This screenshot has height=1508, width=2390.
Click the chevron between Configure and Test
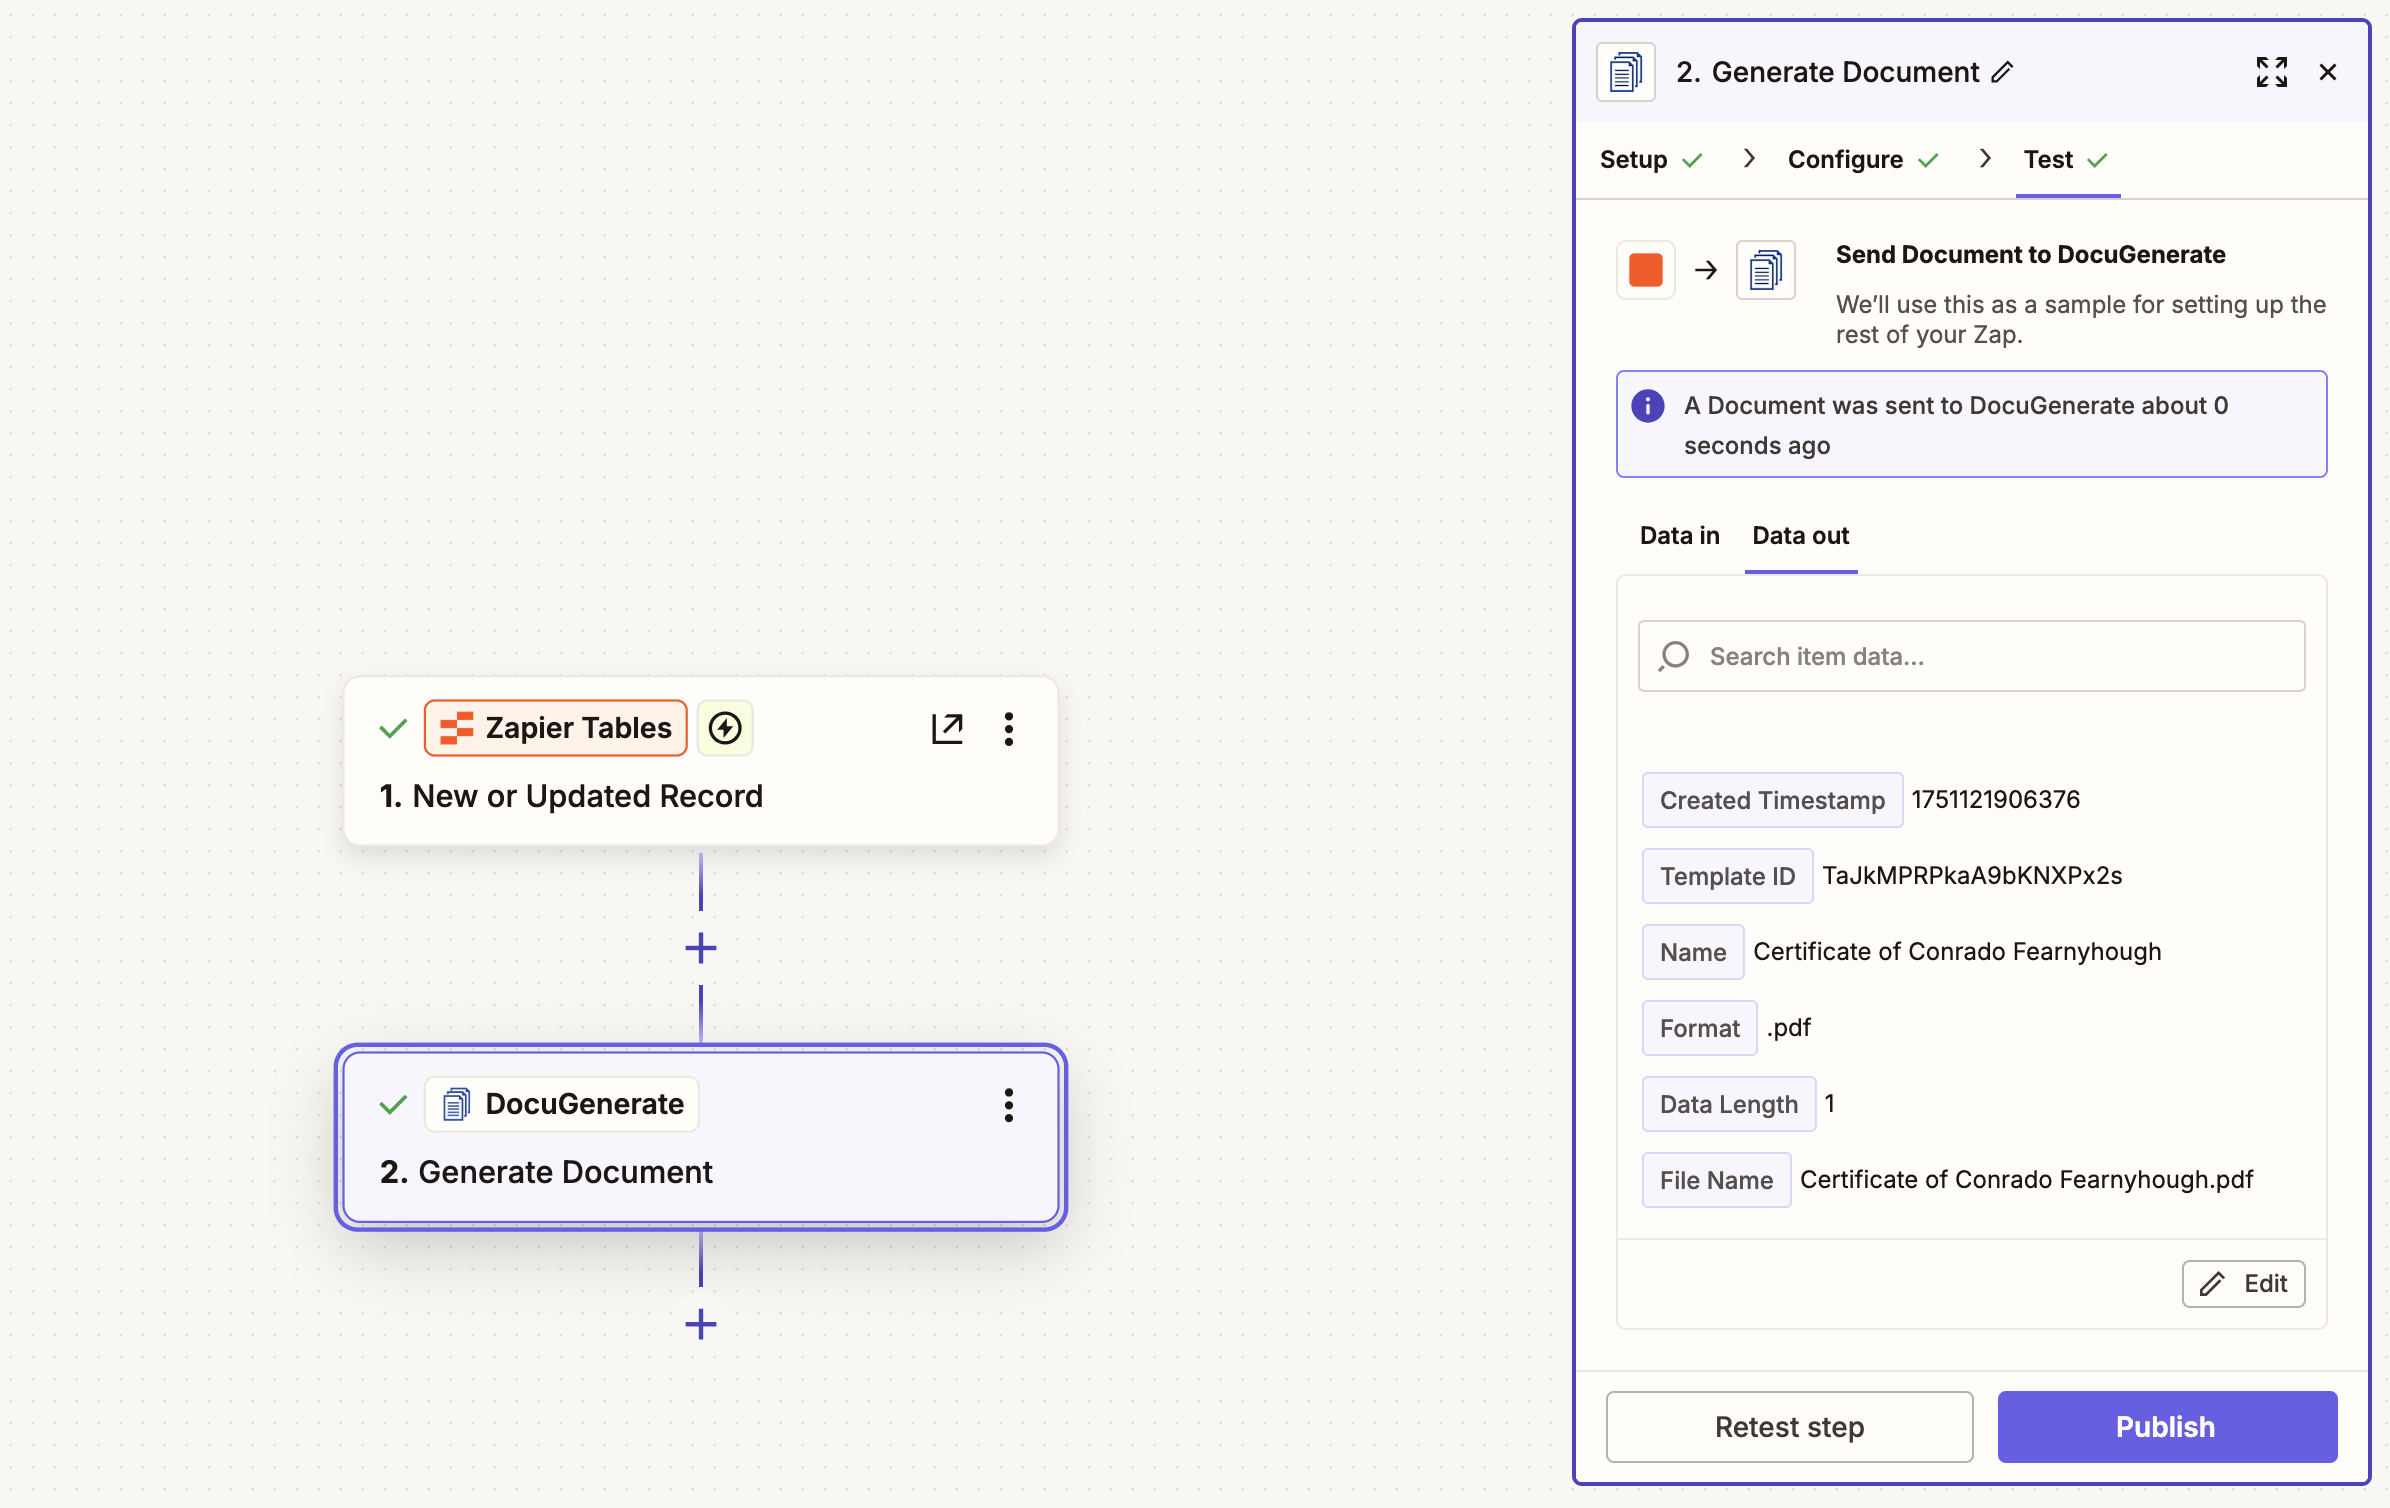click(1985, 159)
